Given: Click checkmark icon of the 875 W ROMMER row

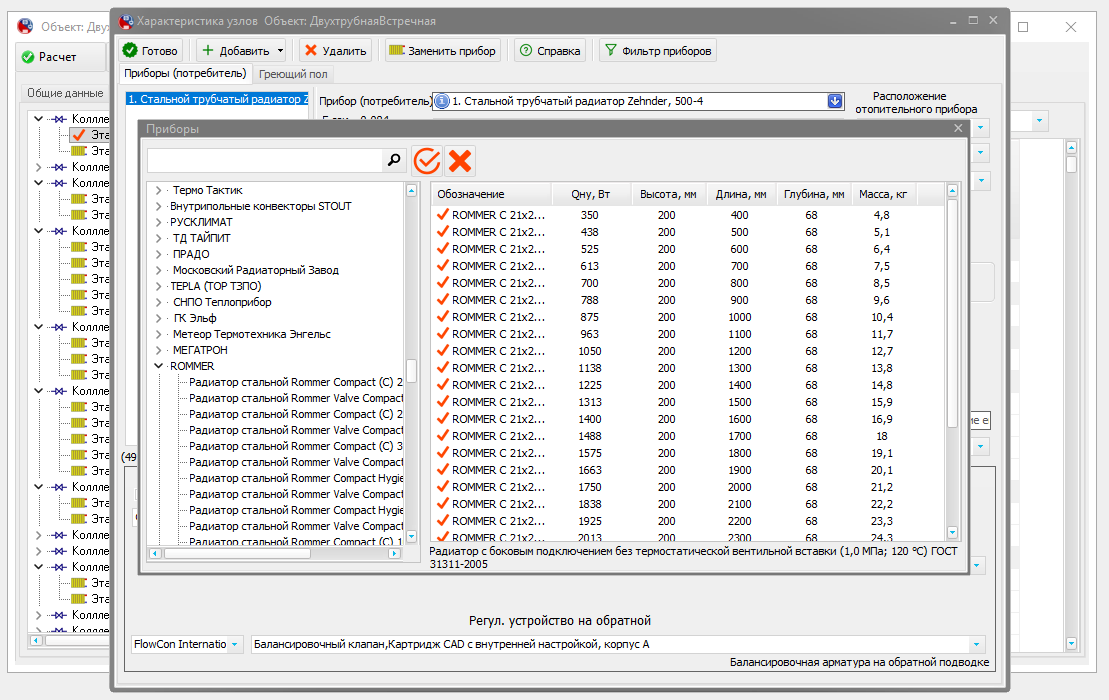Looking at the screenshot, I should (443, 316).
